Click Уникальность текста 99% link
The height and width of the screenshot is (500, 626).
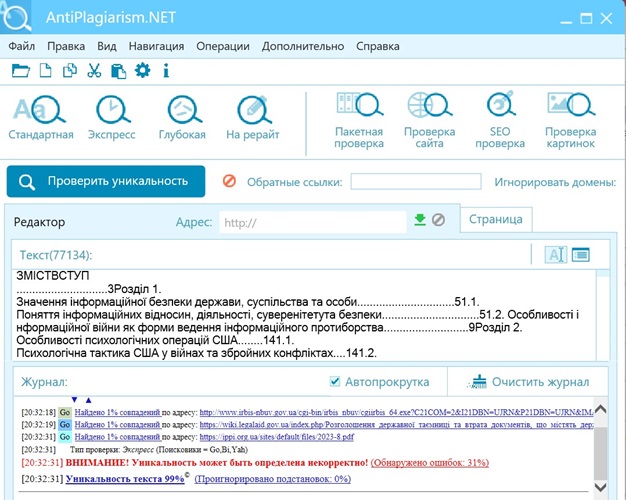coord(125,478)
